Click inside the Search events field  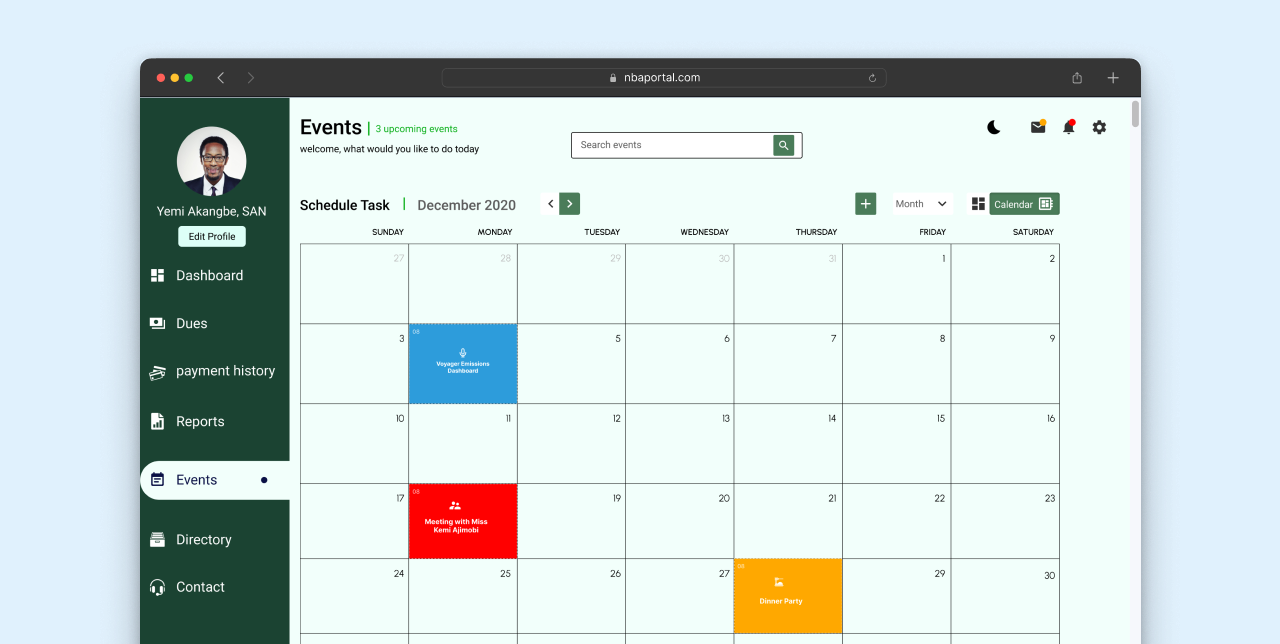[x=672, y=145]
